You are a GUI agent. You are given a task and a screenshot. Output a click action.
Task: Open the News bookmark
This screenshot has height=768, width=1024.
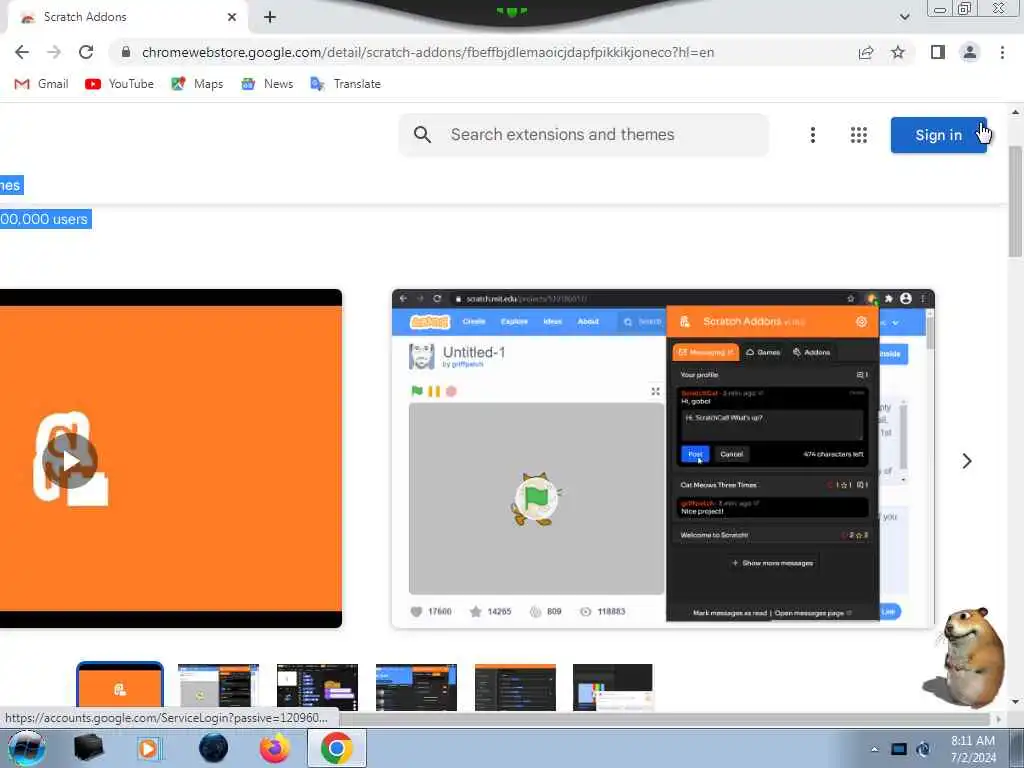(x=267, y=84)
